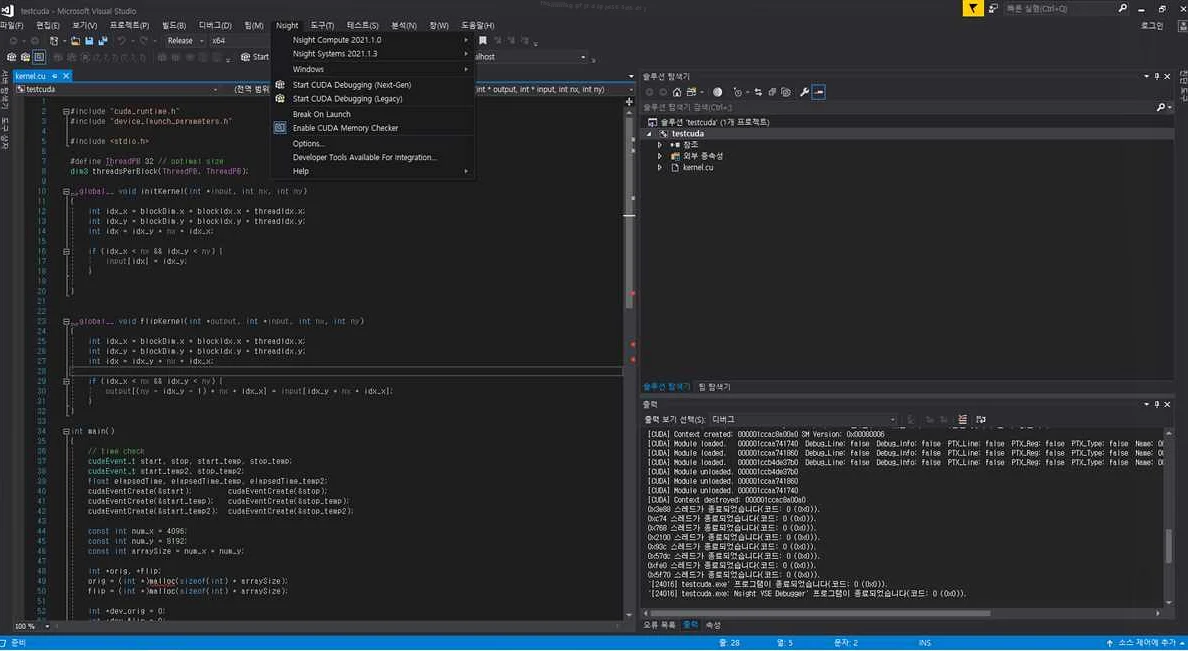Click the Save All icon in toolbar
The image size is (1188, 651).
click(x=101, y=41)
